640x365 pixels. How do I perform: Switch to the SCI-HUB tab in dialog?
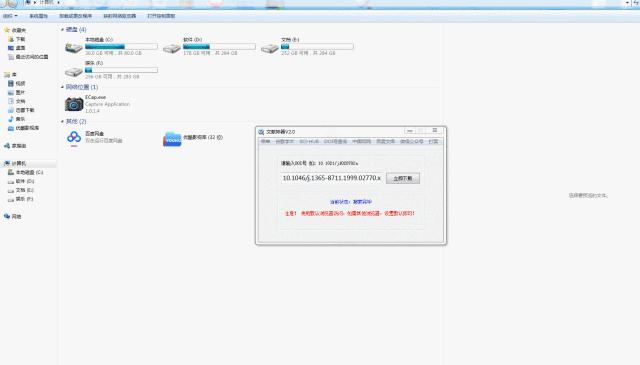tap(309, 141)
